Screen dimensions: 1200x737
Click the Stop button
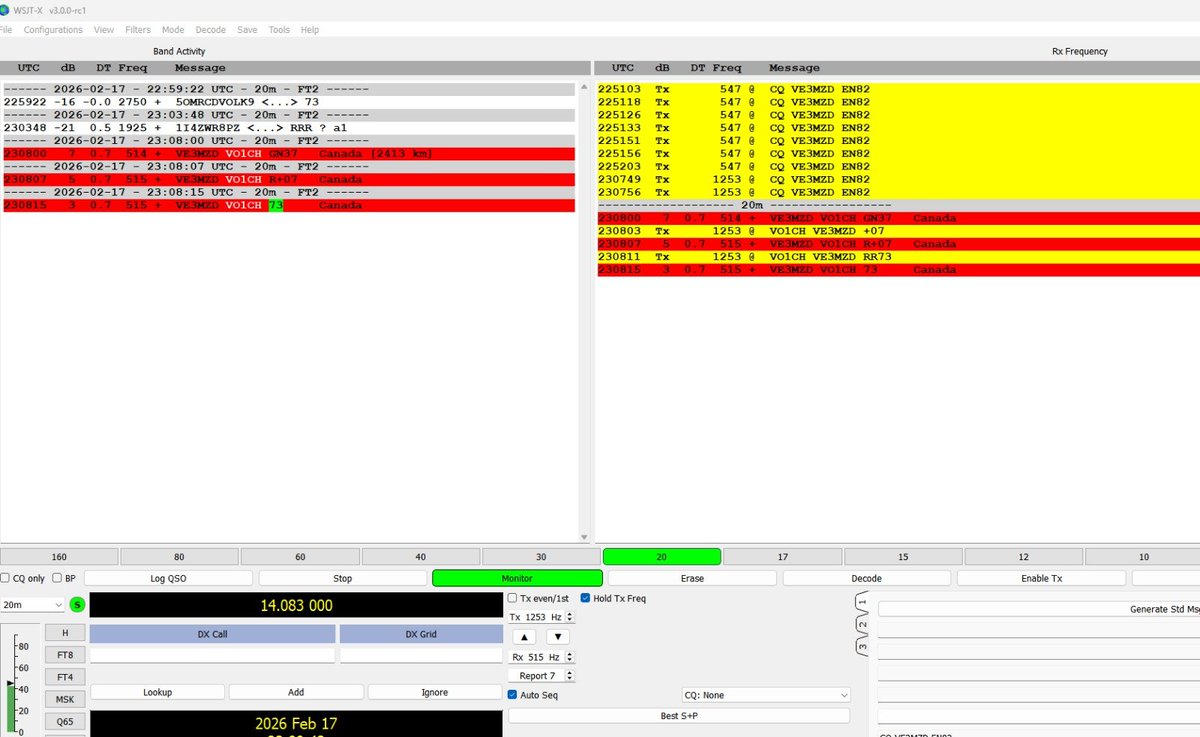coord(342,578)
